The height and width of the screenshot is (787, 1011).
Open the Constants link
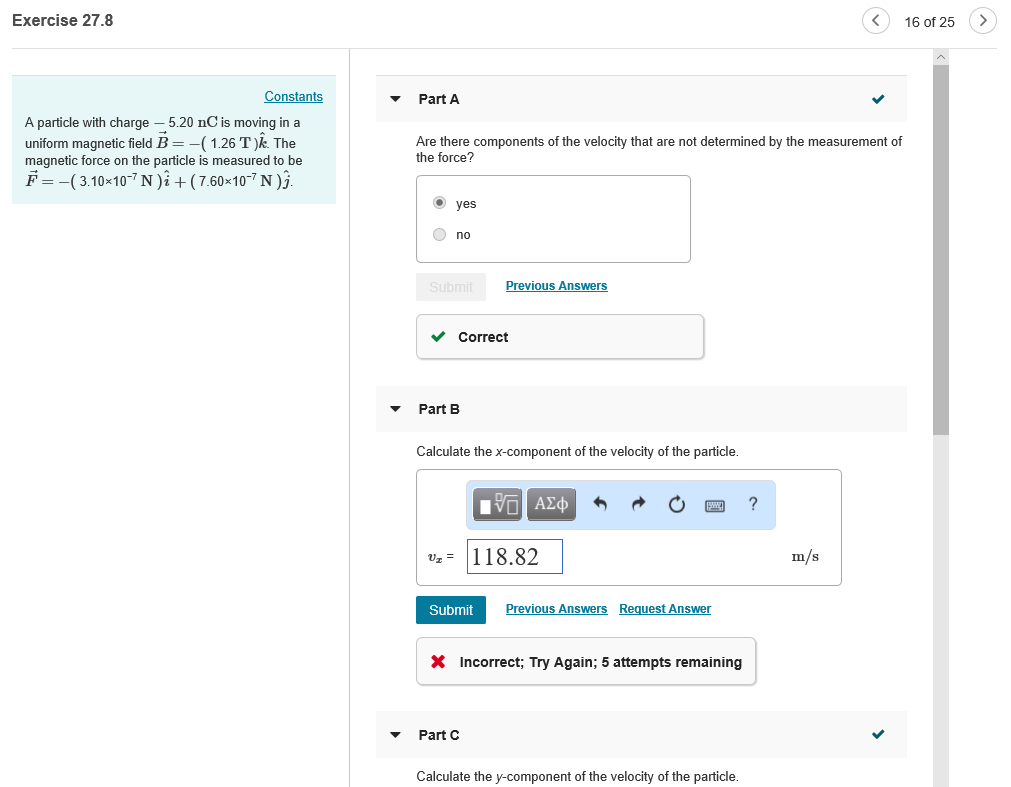coord(293,96)
